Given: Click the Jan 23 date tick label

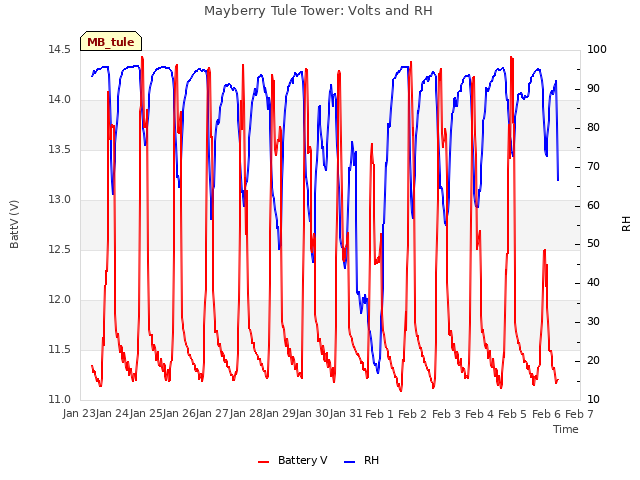Looking at the screenshot, I should point(78,414).
